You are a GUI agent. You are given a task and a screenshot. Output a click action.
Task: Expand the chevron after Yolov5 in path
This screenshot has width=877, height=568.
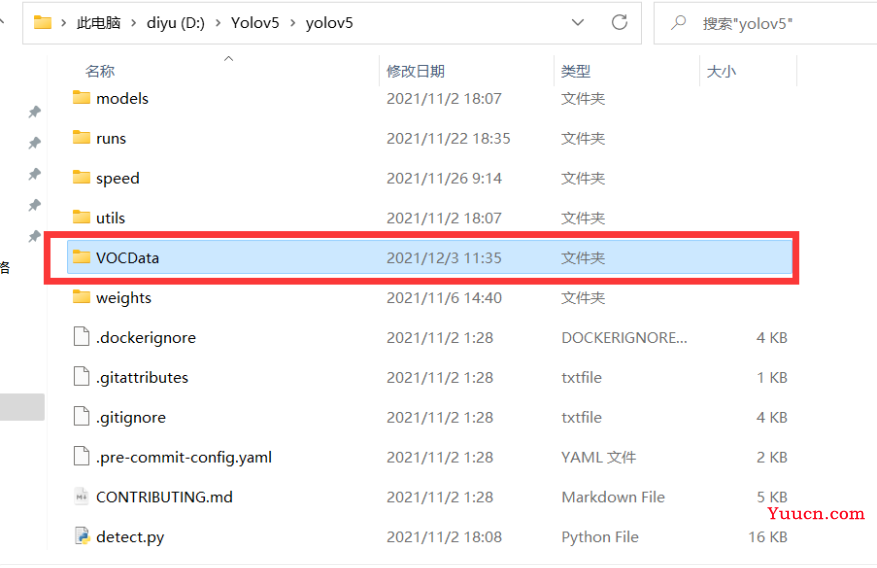point(293,23)
